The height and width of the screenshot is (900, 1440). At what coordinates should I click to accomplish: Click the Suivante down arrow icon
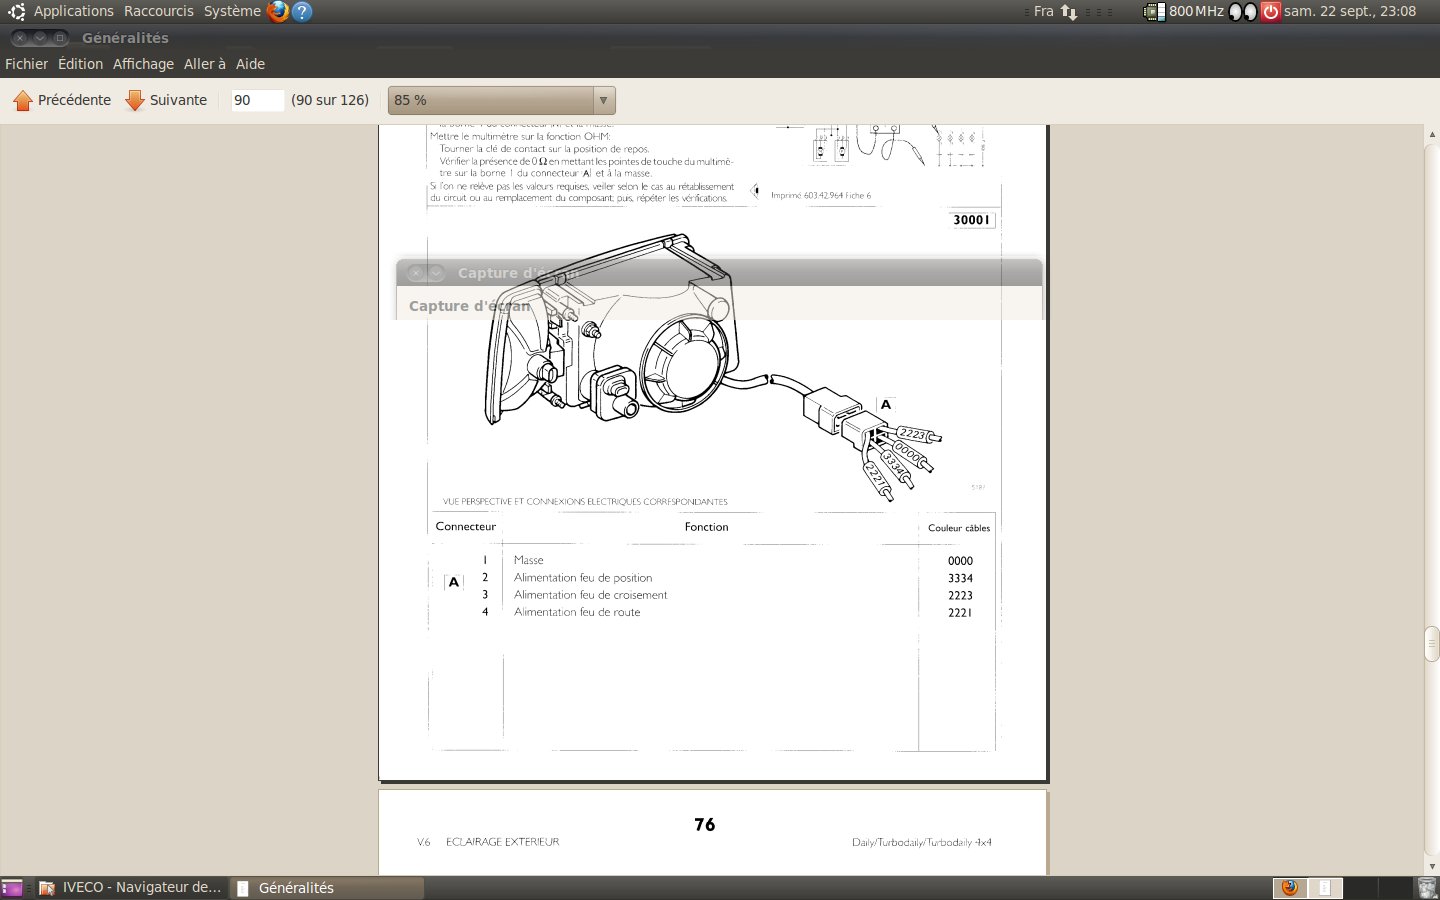[135, 101]
